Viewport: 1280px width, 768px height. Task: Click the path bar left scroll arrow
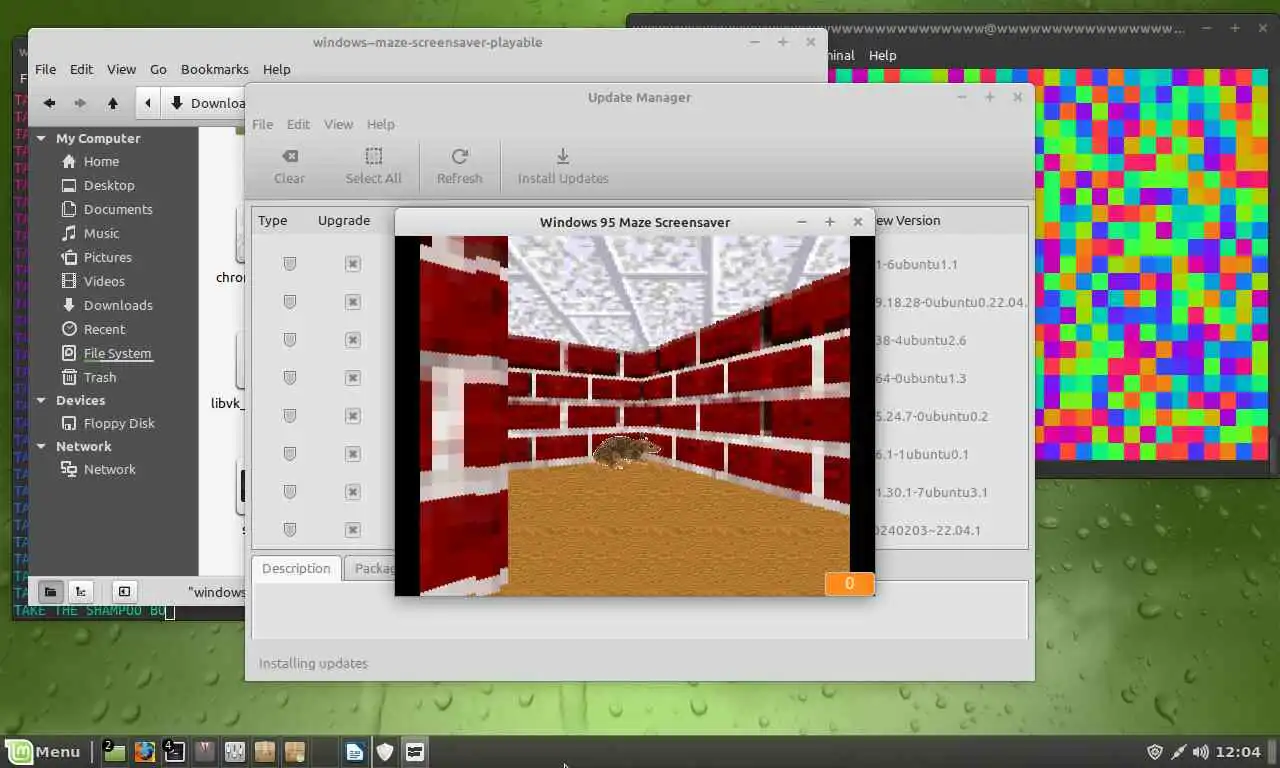click(x=148, y=103)
